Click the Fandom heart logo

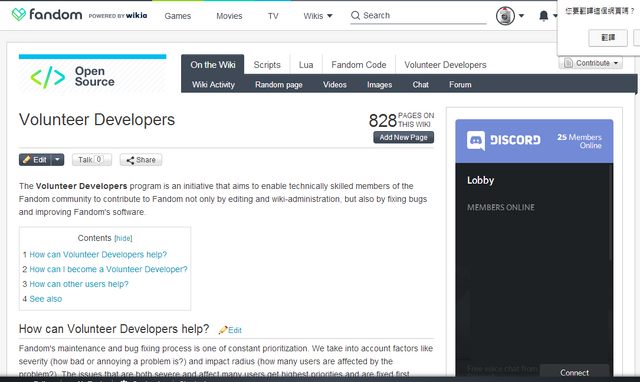pyautogui.click(x=19, y=15)
